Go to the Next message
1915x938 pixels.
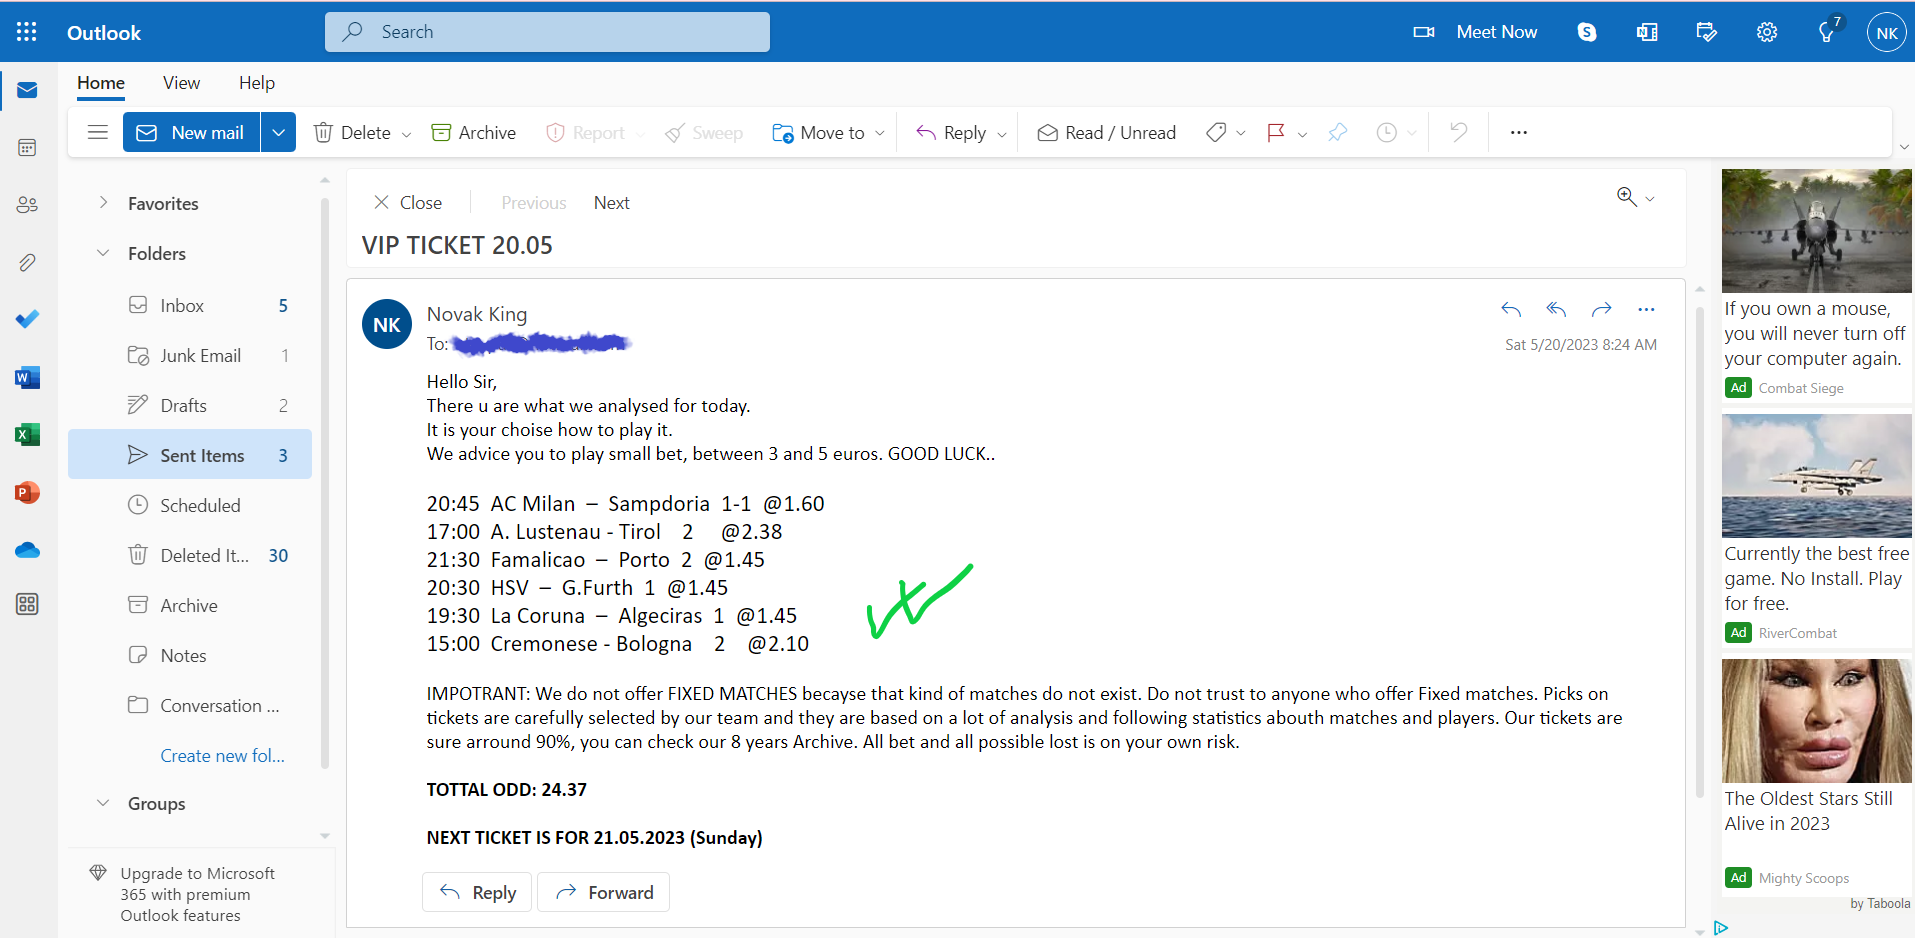tap(612, 203)
